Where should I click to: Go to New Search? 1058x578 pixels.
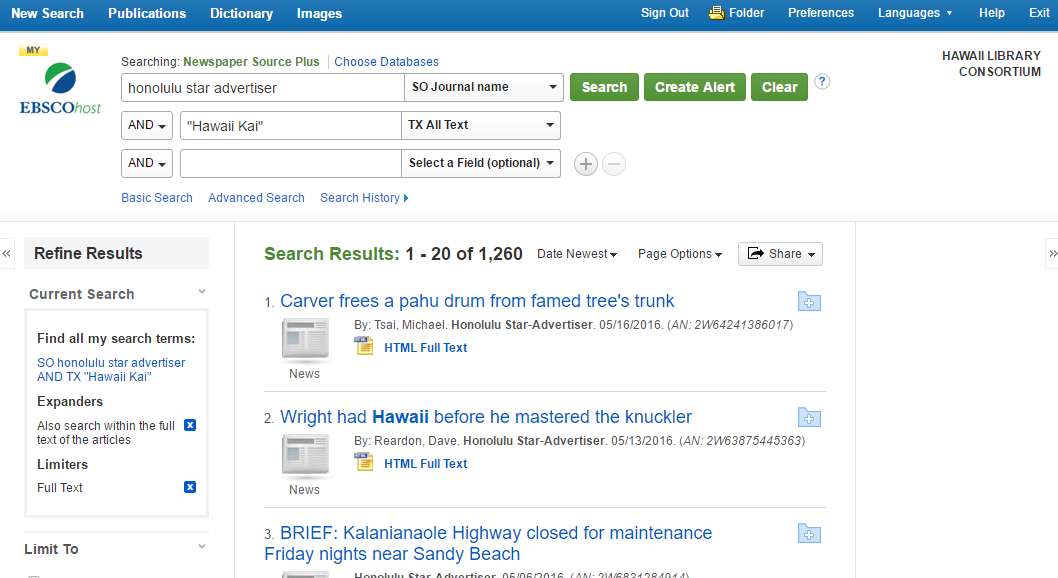pyautogui.click(x=47, y=13)
